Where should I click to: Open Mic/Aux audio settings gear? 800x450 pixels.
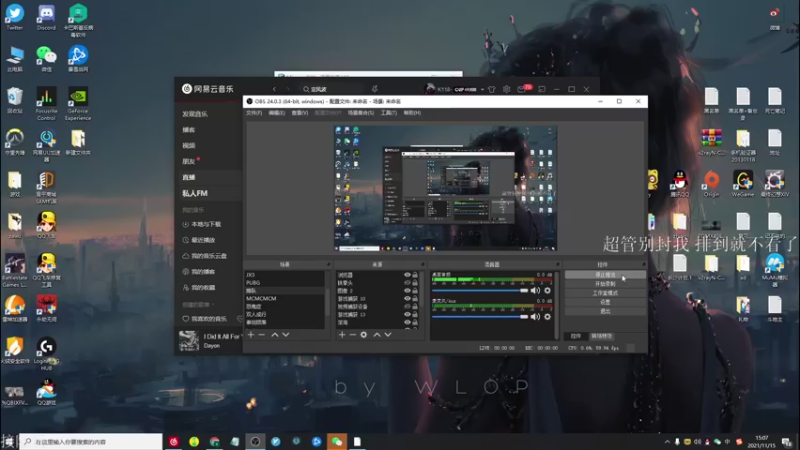547,317
